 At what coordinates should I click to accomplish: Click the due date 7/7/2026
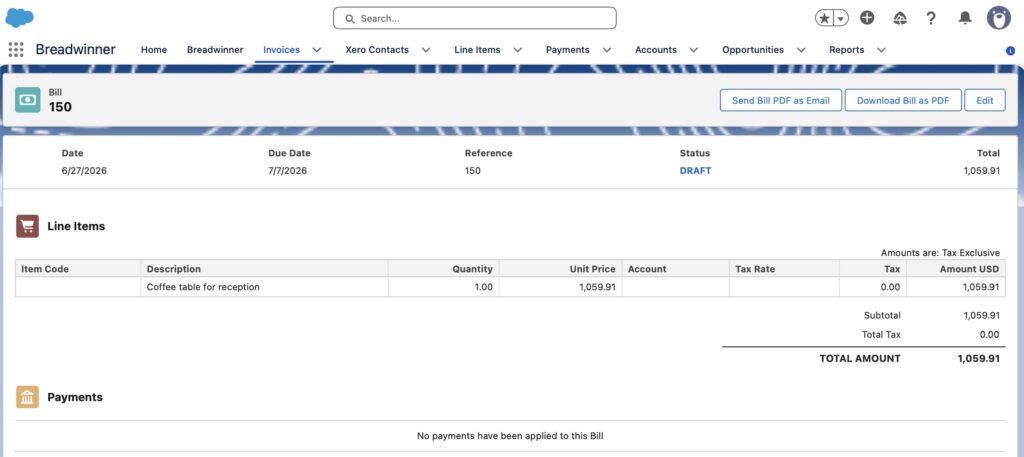(287, 170)
